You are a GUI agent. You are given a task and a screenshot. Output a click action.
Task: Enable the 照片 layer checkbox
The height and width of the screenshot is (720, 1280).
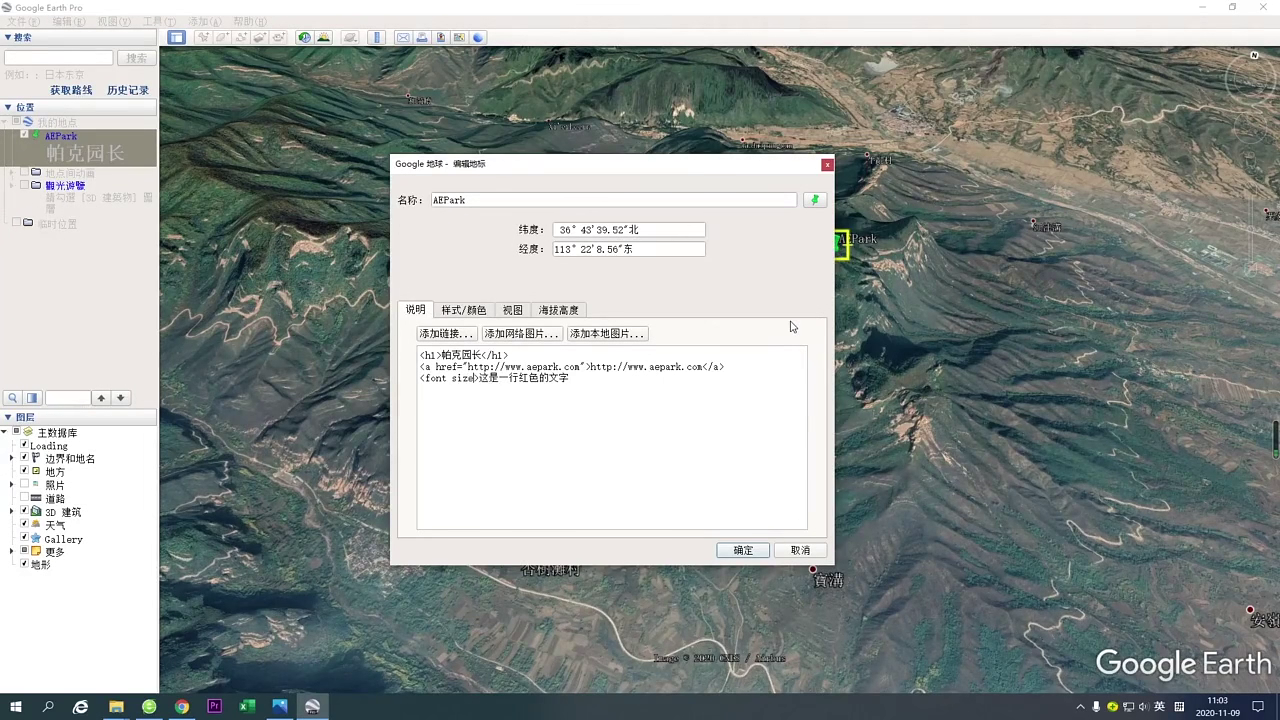(x=25, y=484)
